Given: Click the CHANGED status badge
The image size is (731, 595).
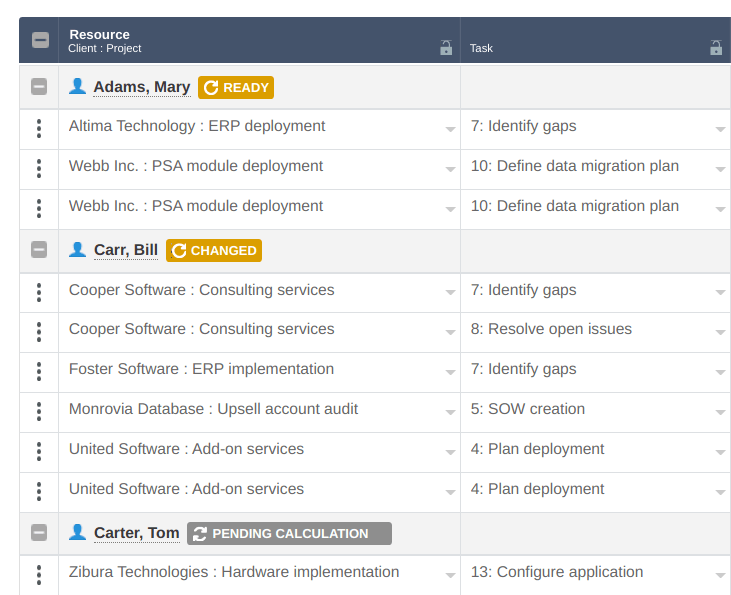Looking at the screenshot, I should (x=214, y=251).
